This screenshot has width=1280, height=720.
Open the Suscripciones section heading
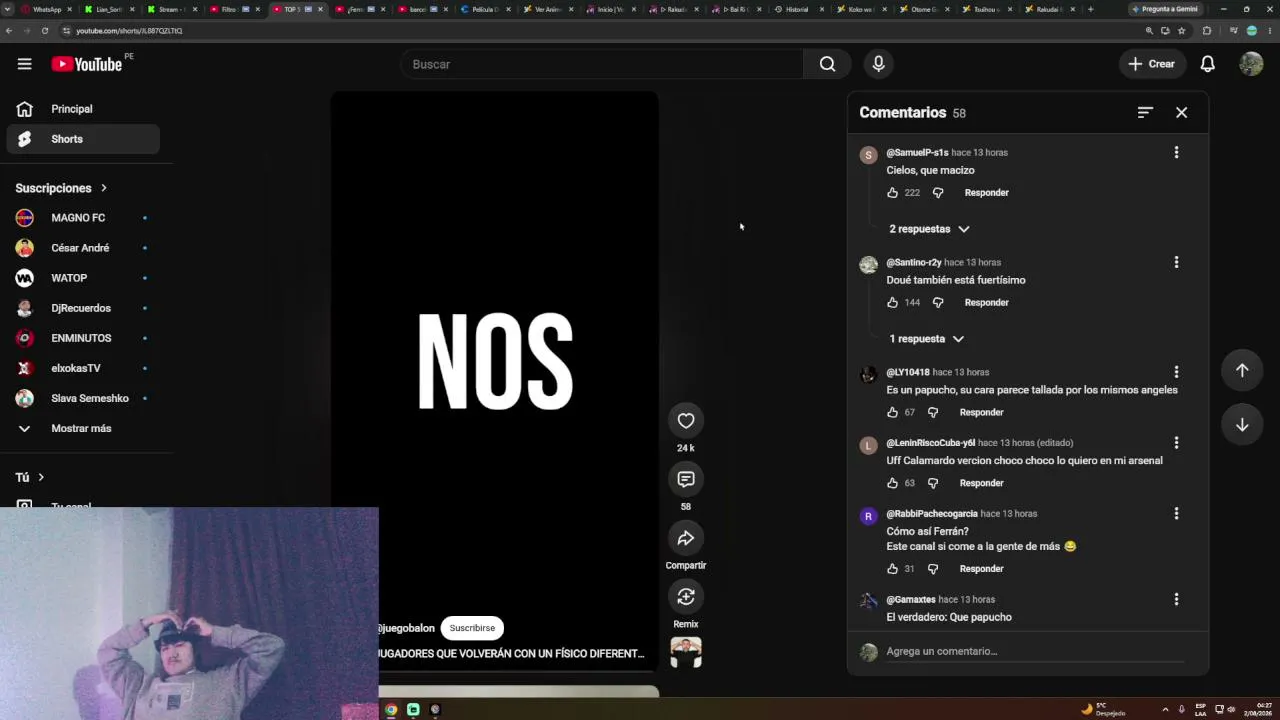tap(61, 188)
